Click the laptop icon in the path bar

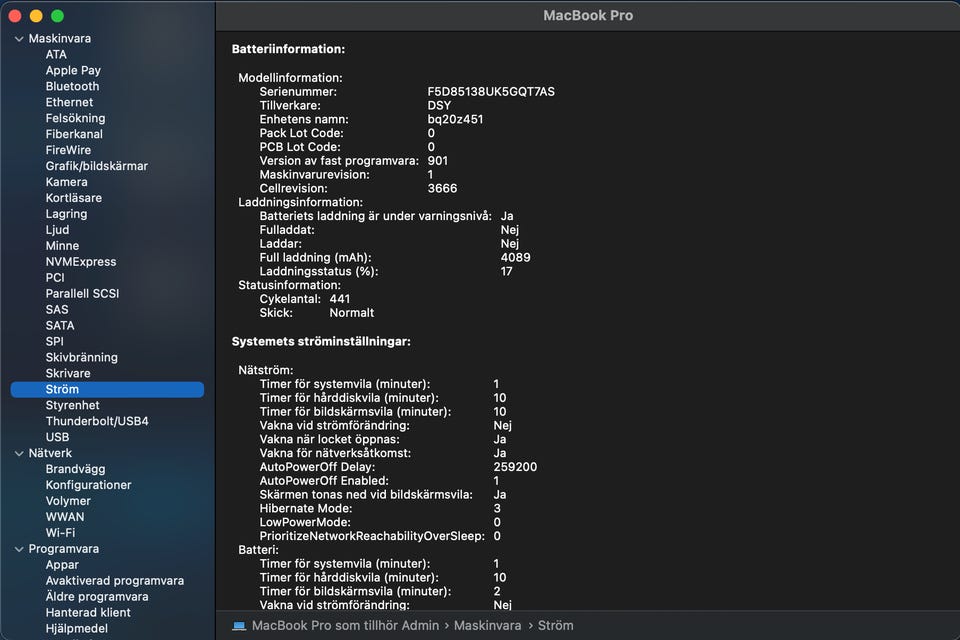tap(239, 625)
